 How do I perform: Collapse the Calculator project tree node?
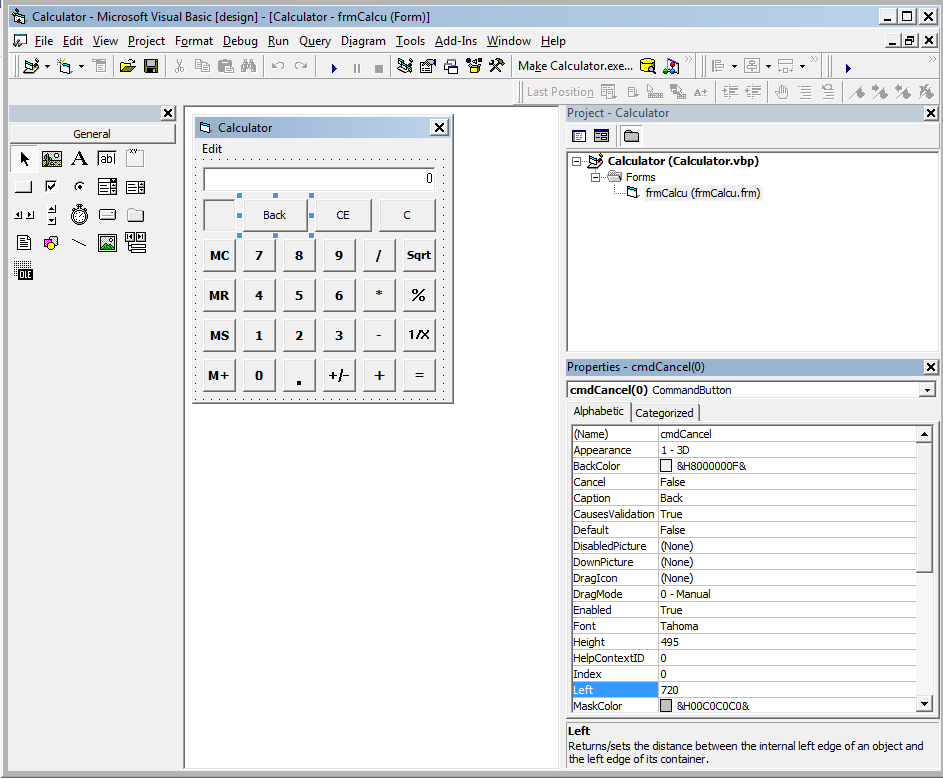click(576, 161)
